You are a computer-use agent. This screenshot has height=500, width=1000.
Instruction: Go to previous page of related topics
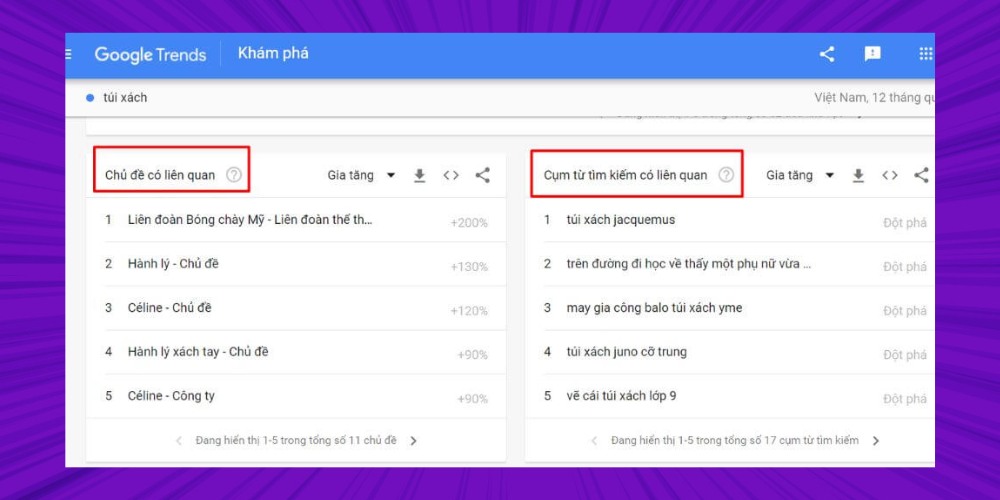(x=179, y=441)
